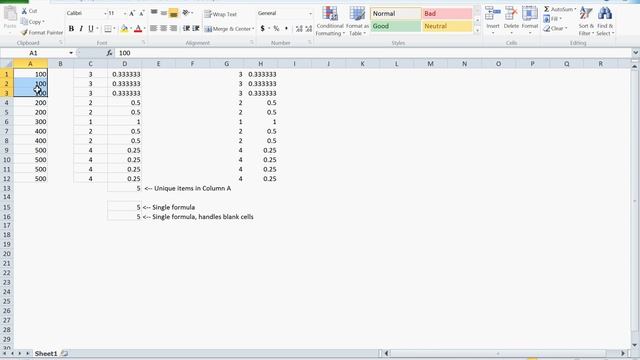Screen dimensions: 640x360
Task: Open Sort & Filter menu
Action: [x=586, y=20]
